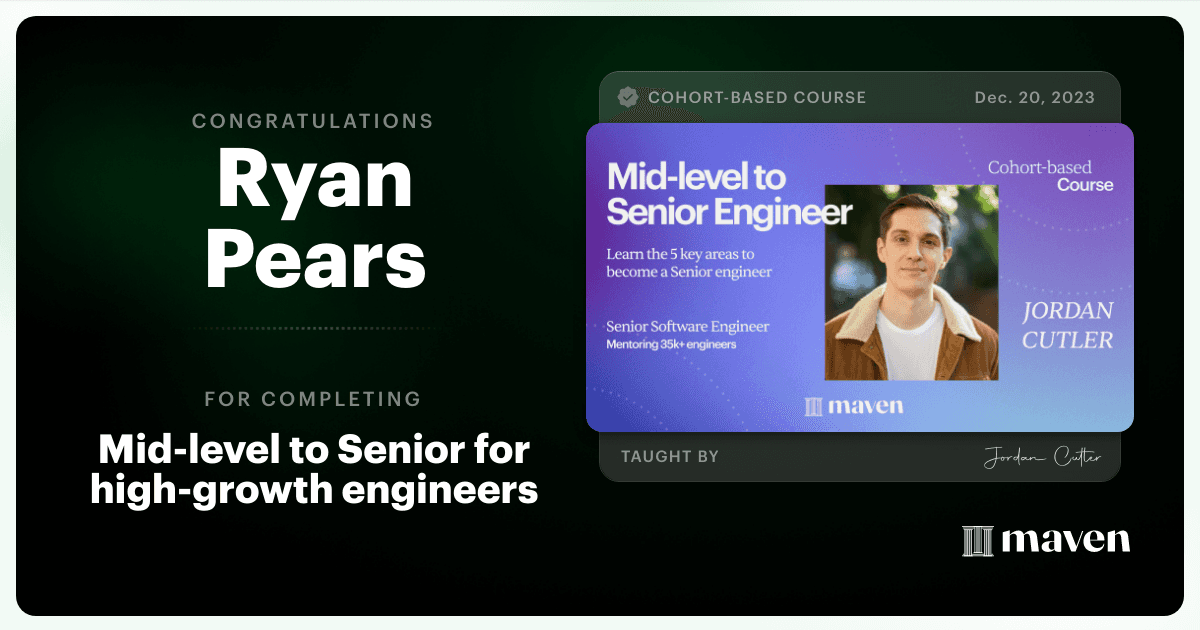This screenshot has width=1200, height=630.
Task: Click the course name Mid-level to Senior for high-growth engineers
Action: point(314,470)
